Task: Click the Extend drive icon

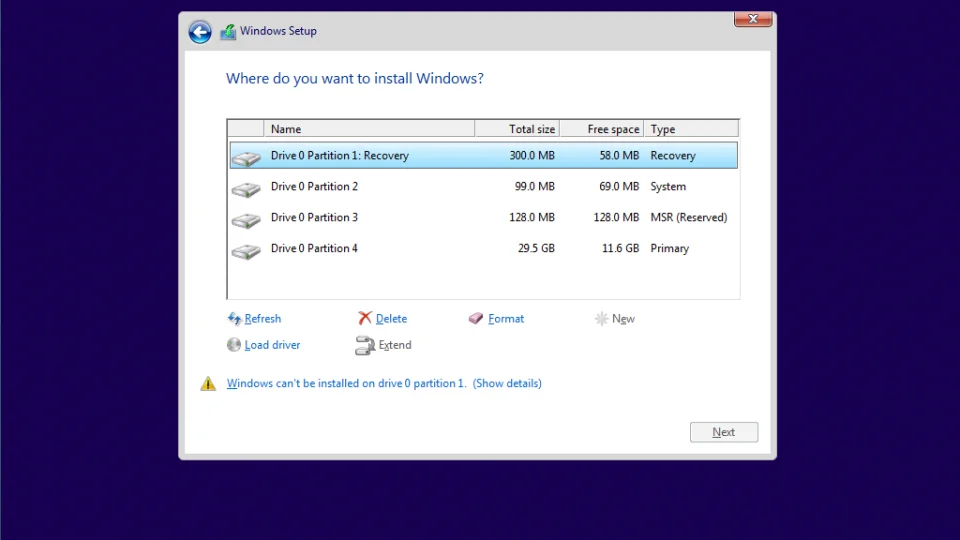Action: 365,345
